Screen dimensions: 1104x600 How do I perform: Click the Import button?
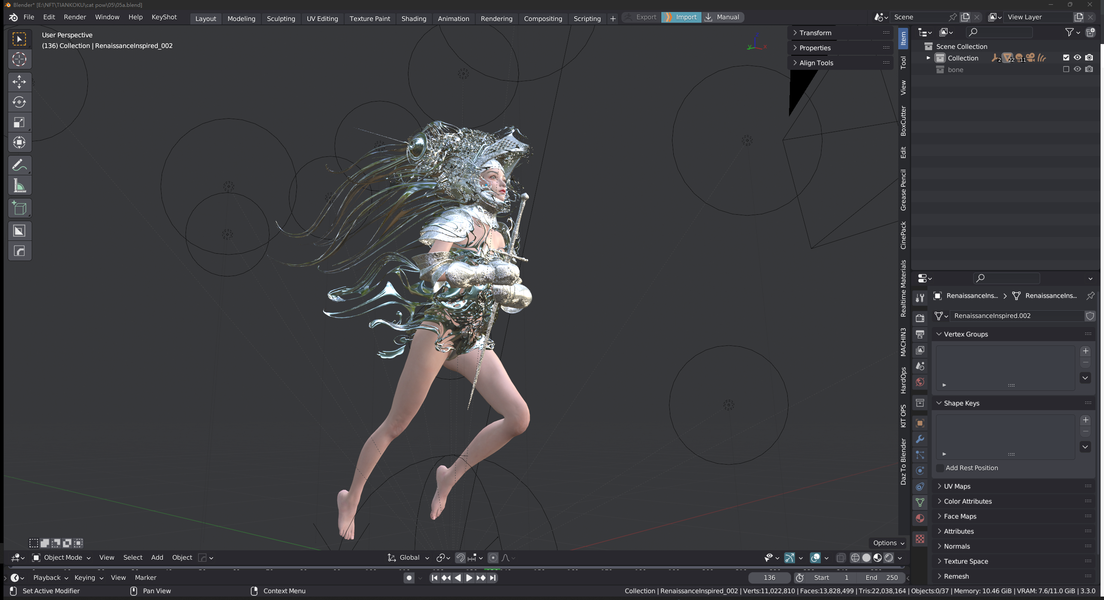pyautogui.click(x=681, y=17)
